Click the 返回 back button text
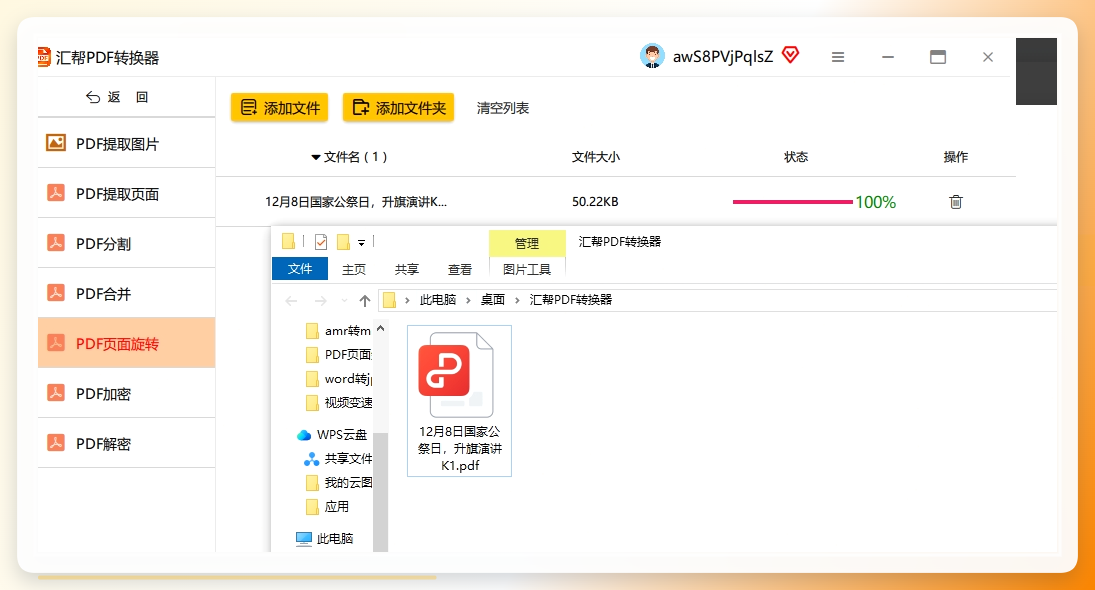 coord(127,97)
